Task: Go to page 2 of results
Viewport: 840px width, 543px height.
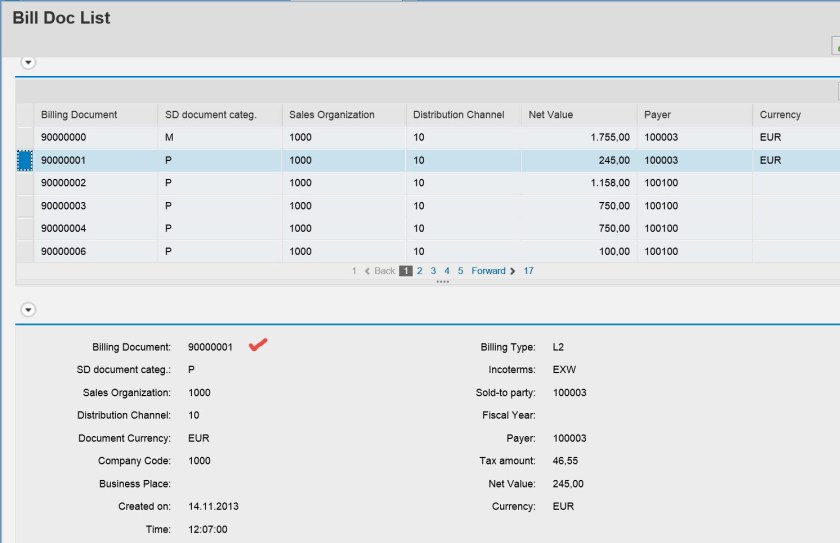Action: [420, 271]
